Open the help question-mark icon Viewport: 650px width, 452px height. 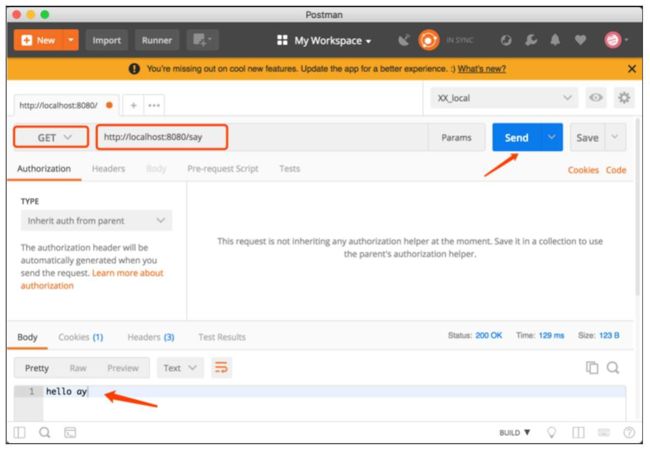(629, 433)
